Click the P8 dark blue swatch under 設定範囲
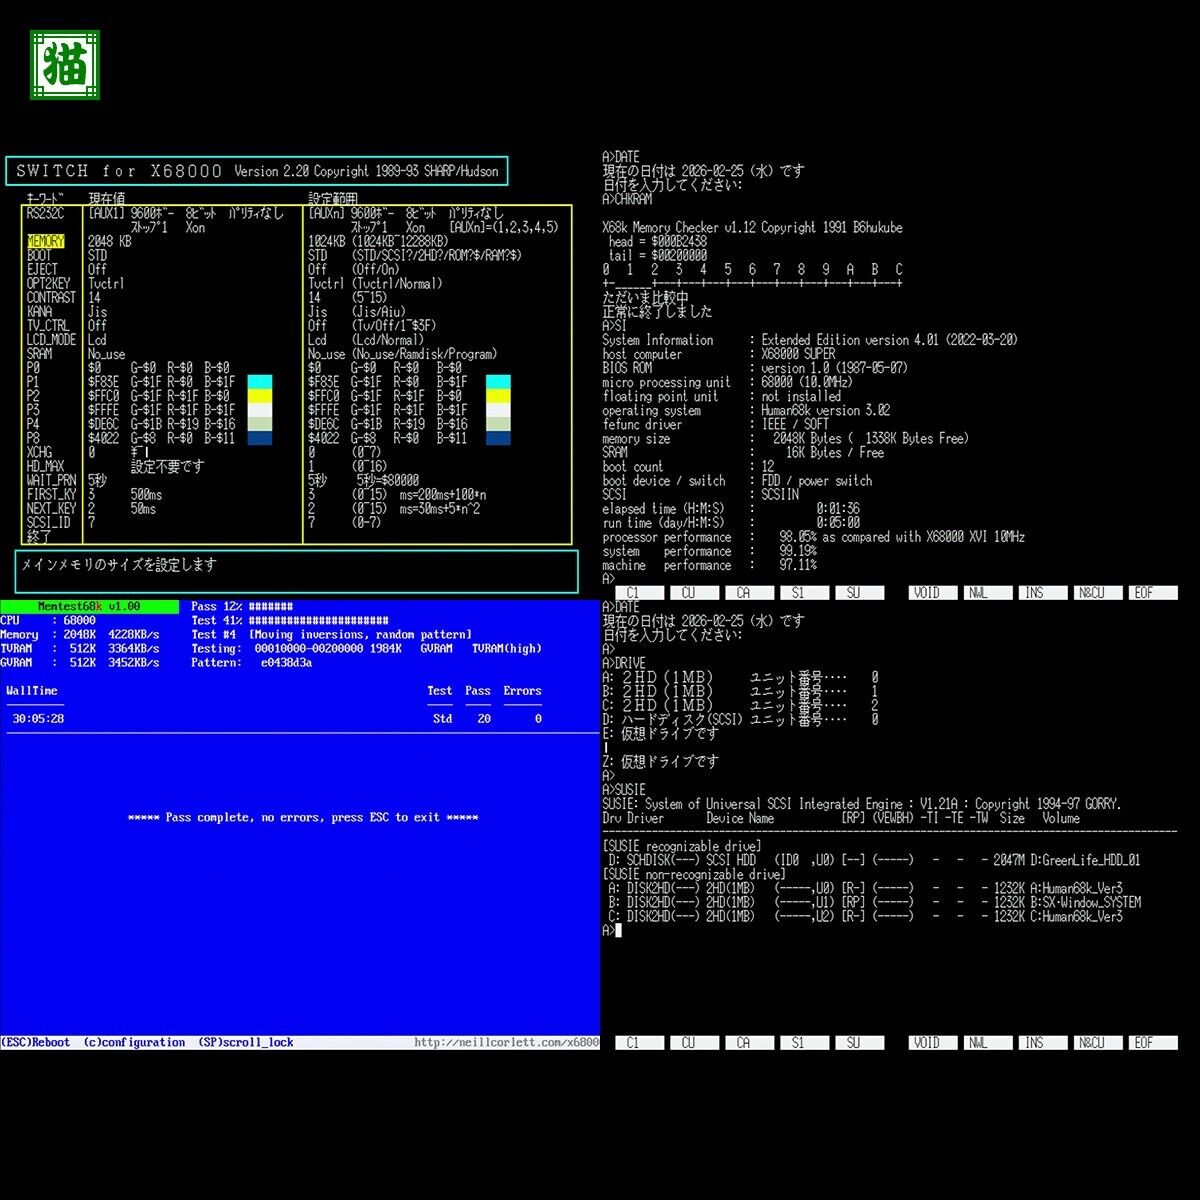The image size is (1200, 1200). 498,437
